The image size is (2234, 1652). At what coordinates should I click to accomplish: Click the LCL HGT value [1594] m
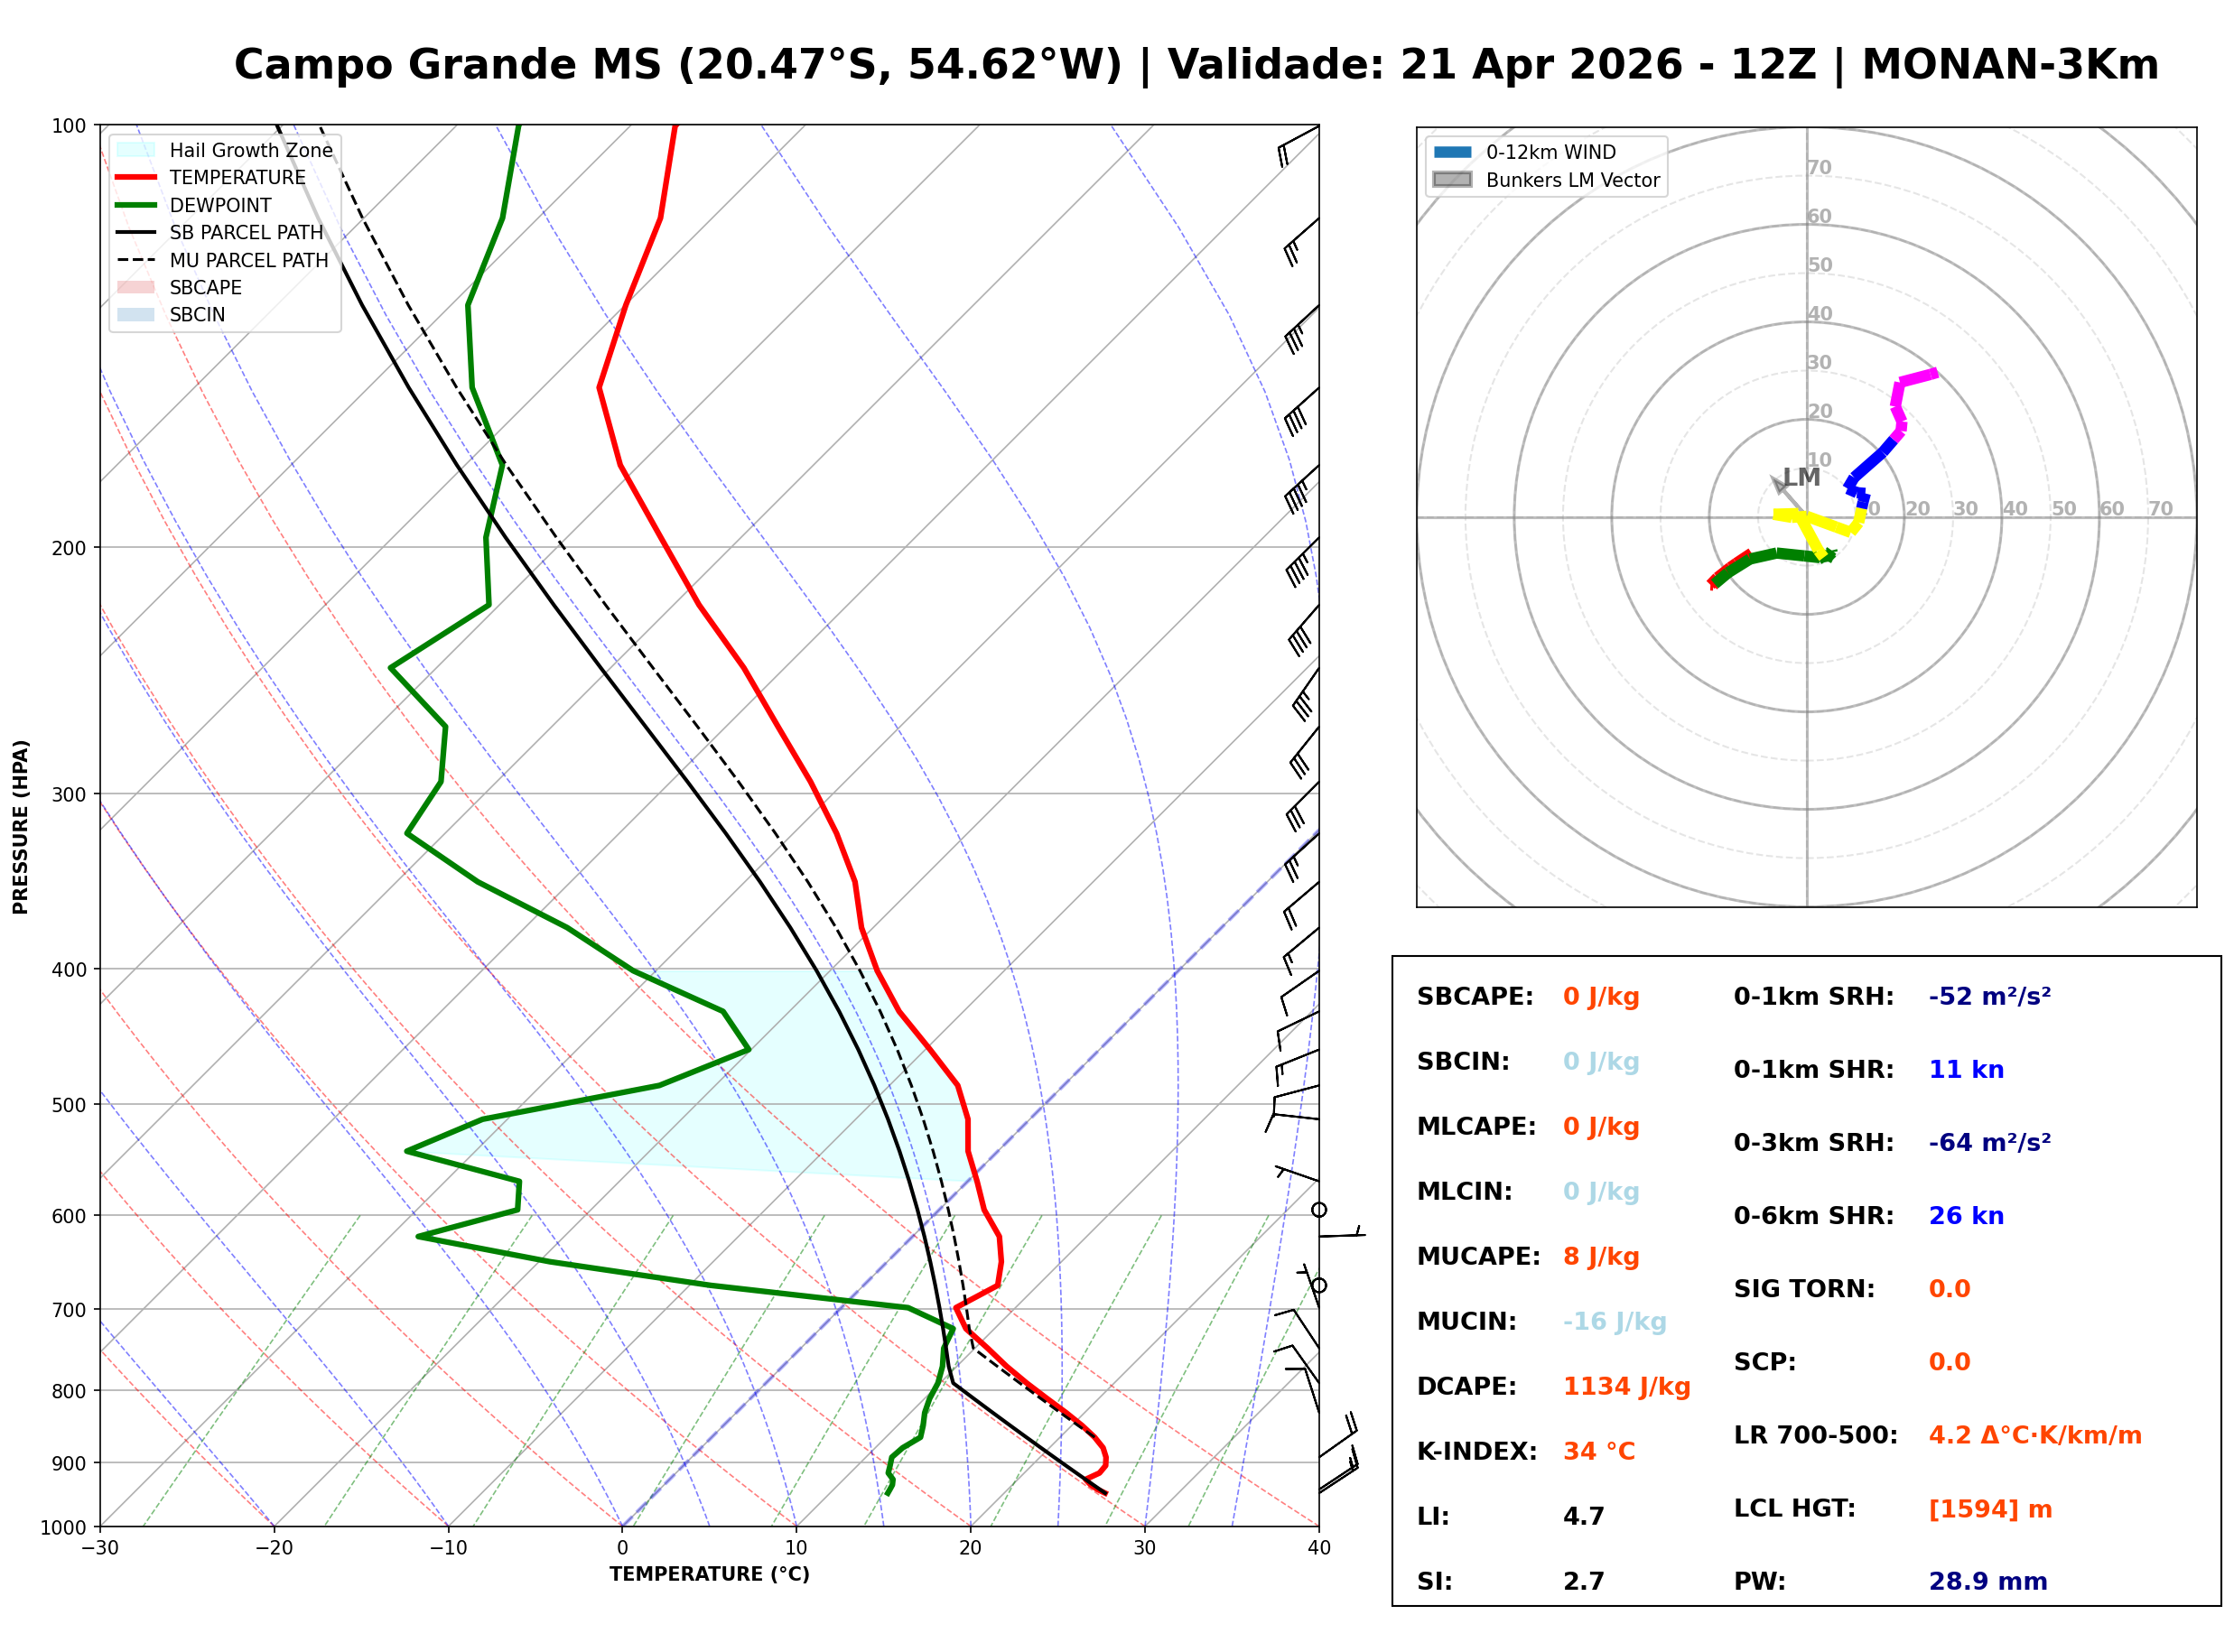tap(1991, 1510)
